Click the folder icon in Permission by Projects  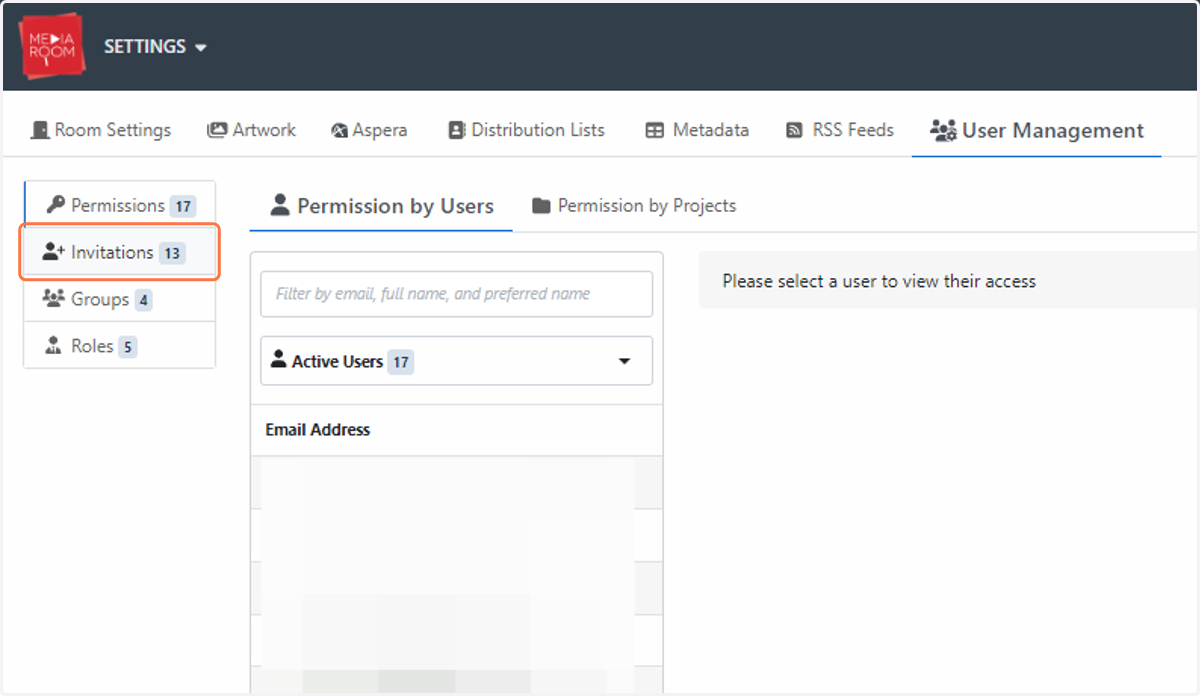541,206
